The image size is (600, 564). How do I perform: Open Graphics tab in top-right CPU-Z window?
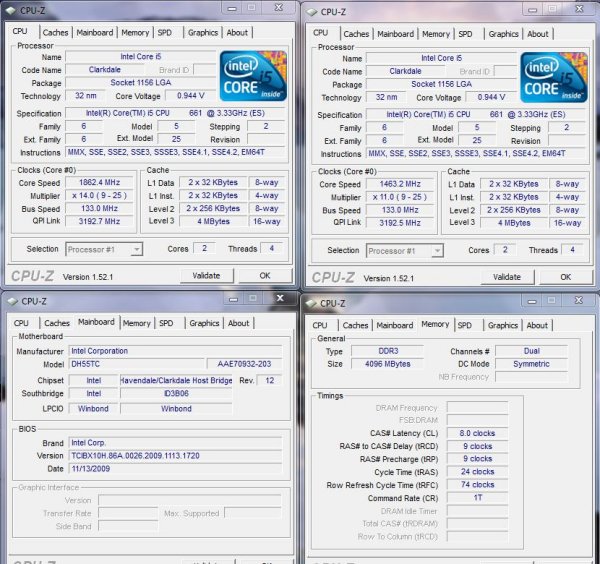pyautogui.click(x=504, y=34)
